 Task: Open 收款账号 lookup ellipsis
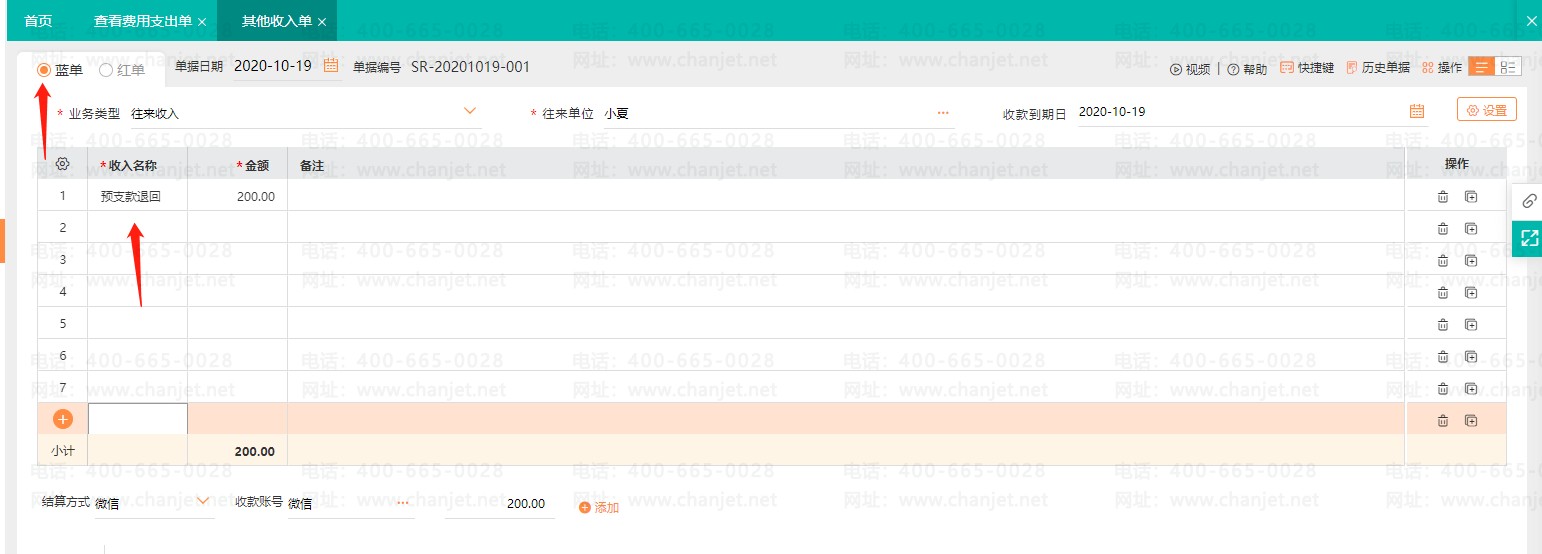(x=402, y=502)
